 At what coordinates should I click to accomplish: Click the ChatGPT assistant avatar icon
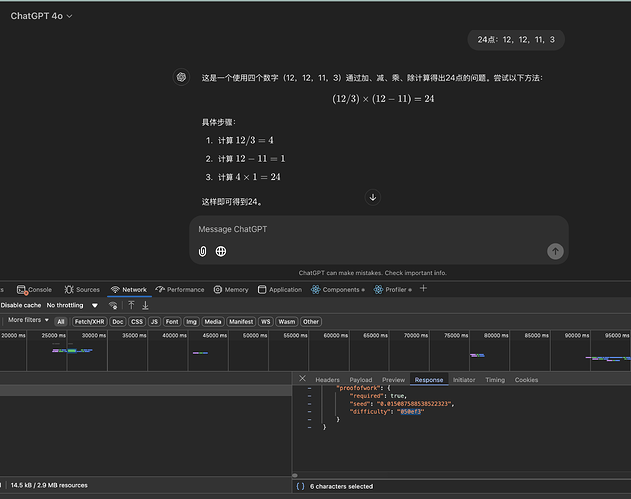tap(181, 77)
